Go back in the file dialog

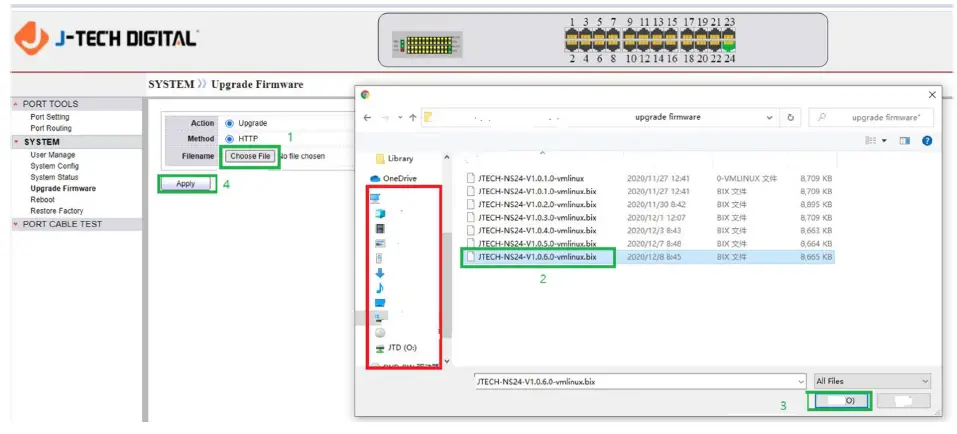click(x=367, y=117)
